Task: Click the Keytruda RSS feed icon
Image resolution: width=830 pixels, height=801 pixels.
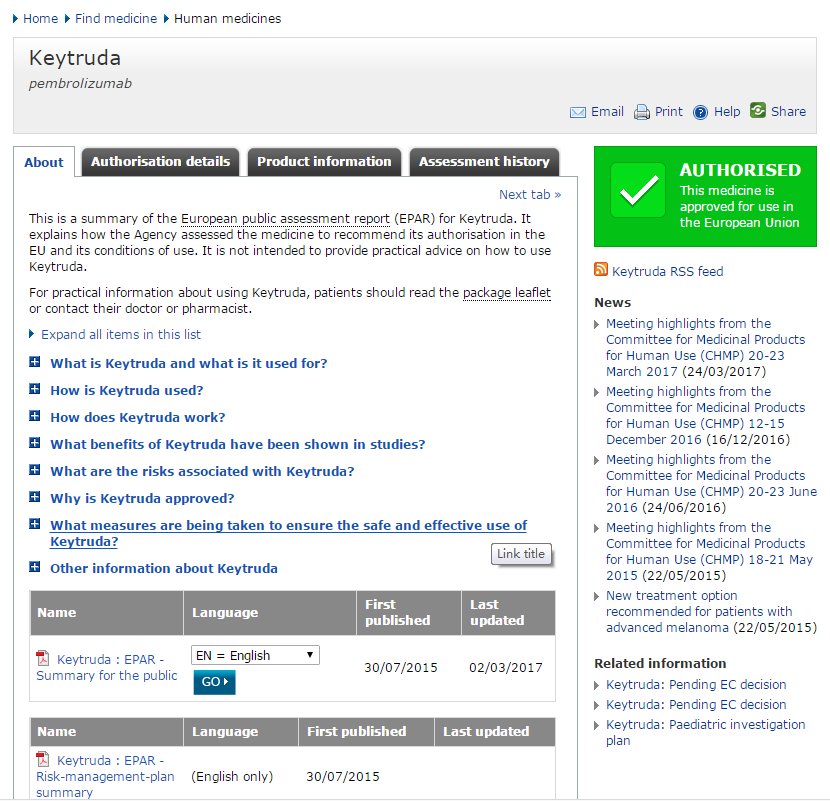Action: coord(601,269)
